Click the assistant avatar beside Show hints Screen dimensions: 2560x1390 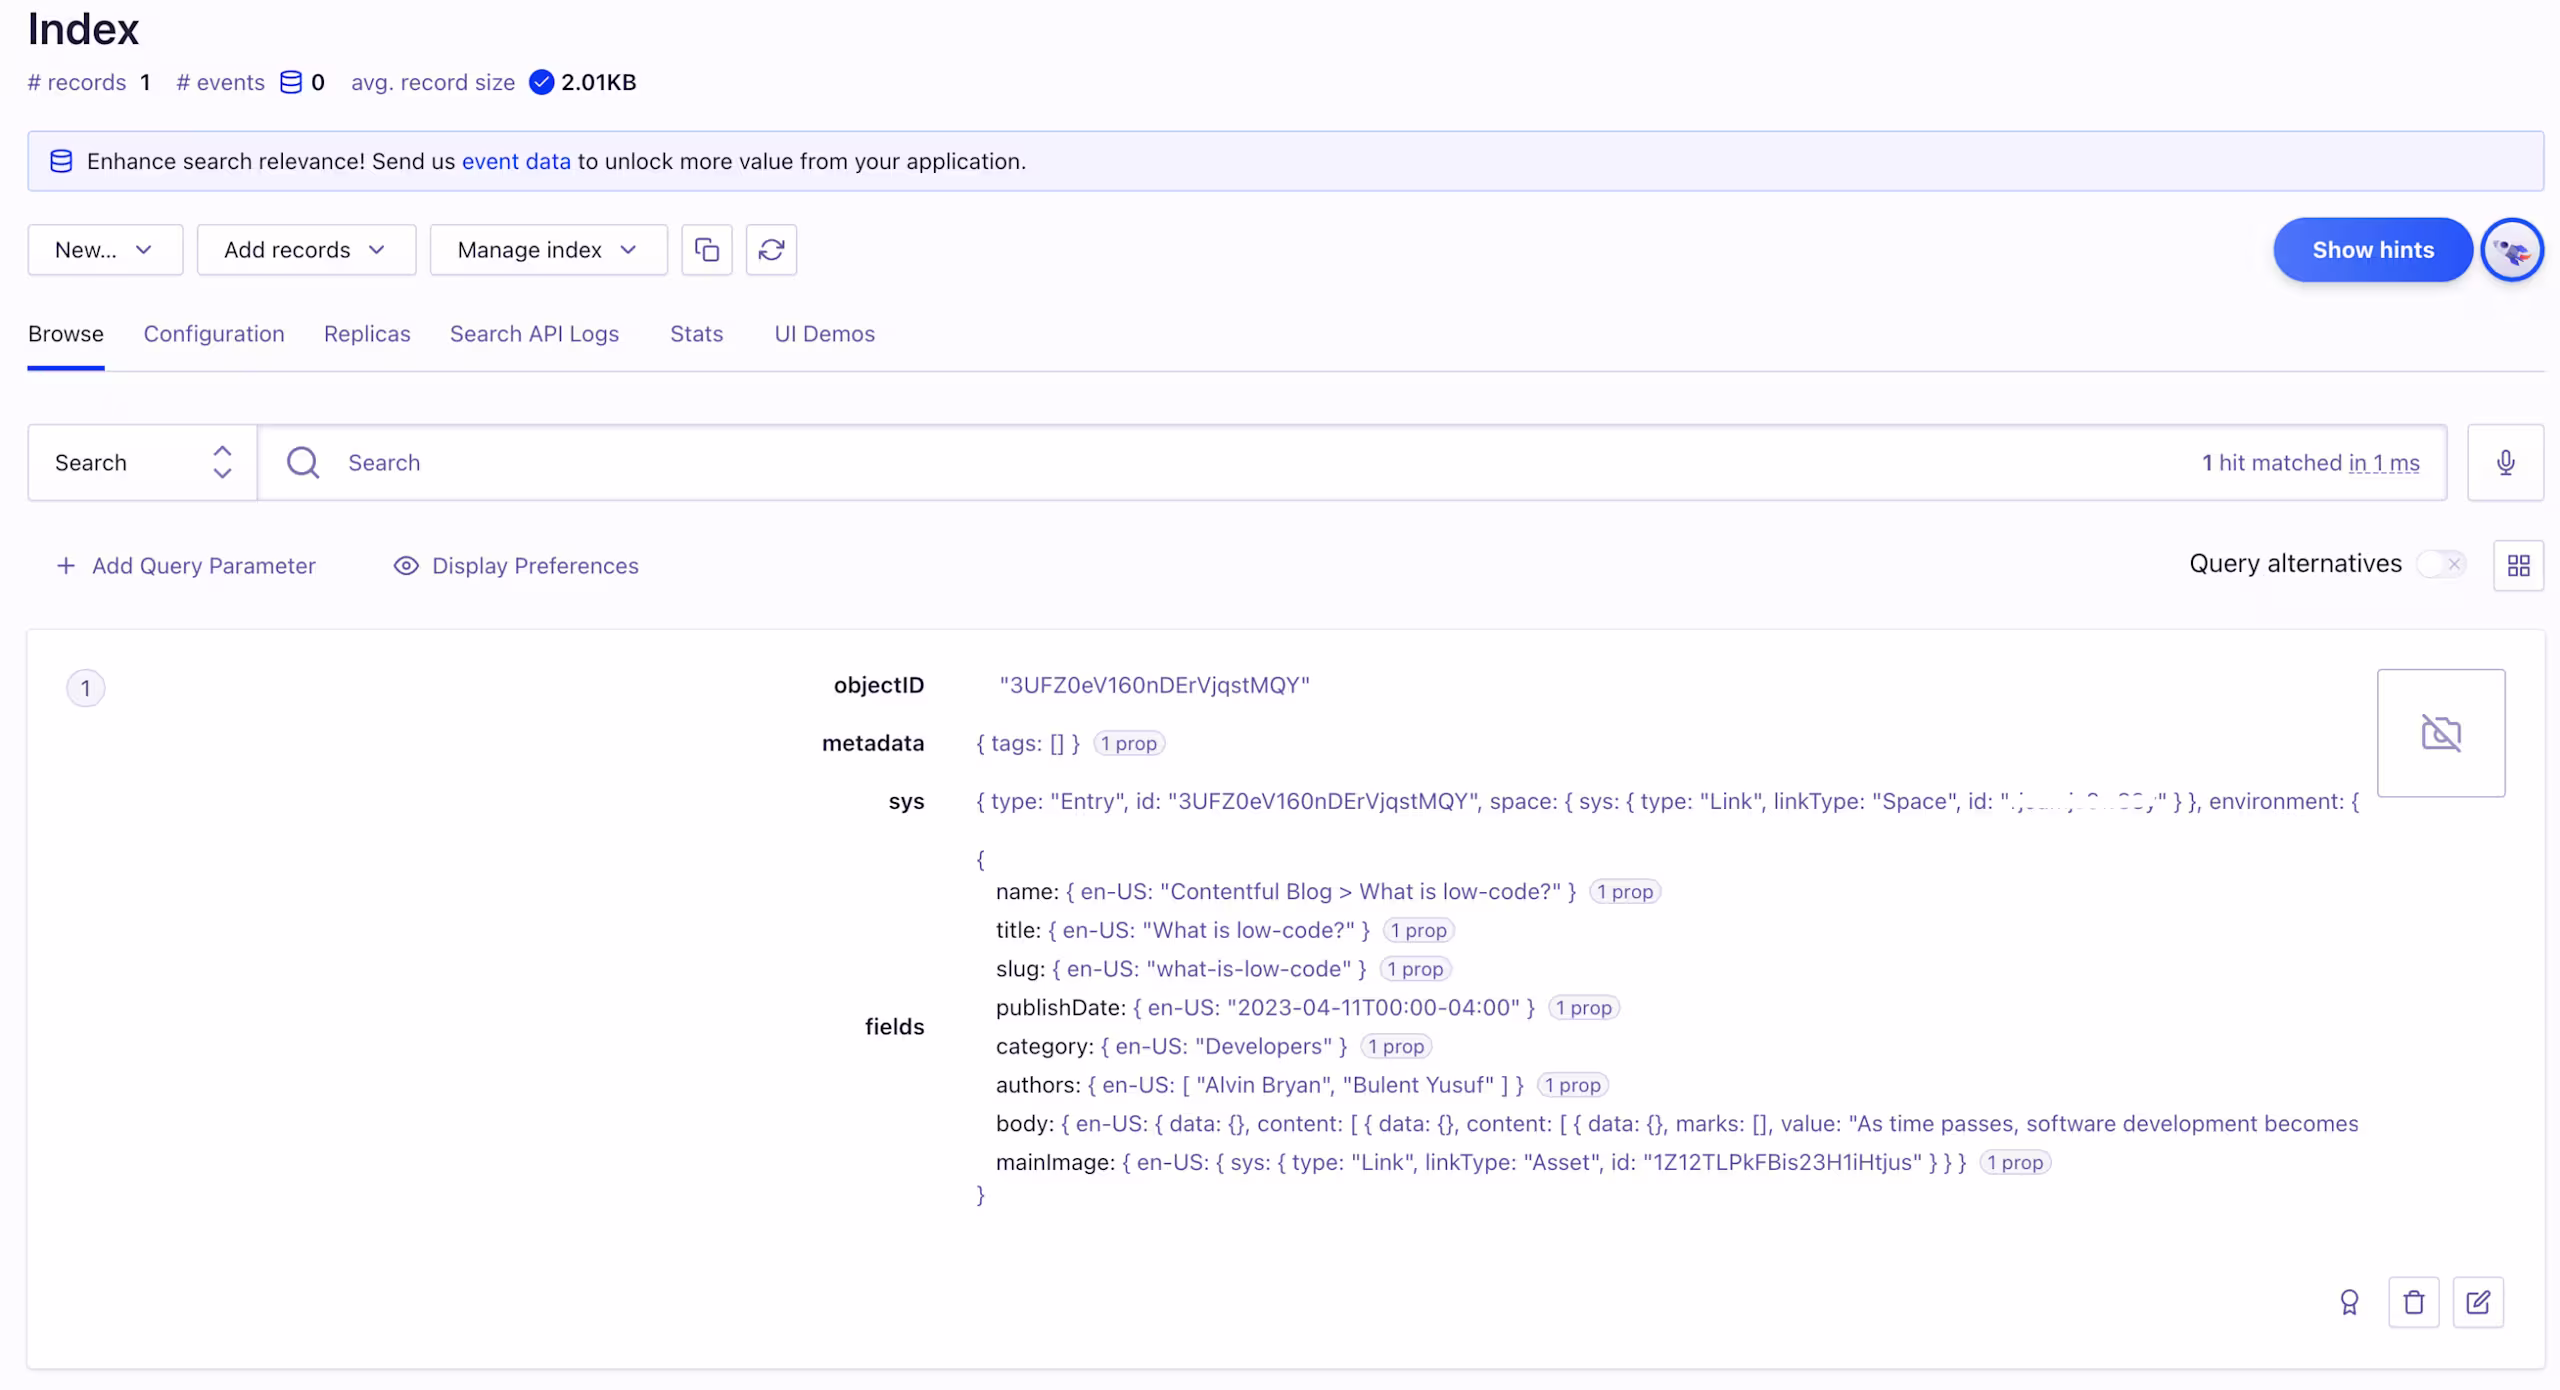pos(2512,250)
